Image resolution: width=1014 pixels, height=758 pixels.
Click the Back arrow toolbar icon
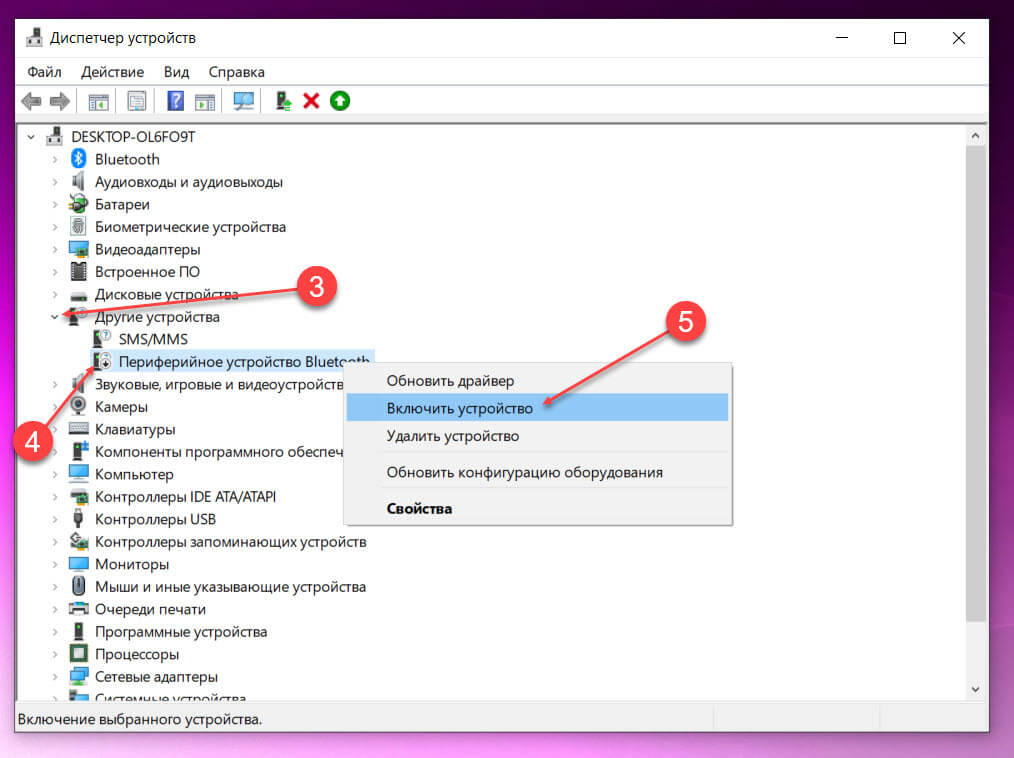[x=31, y=101]
